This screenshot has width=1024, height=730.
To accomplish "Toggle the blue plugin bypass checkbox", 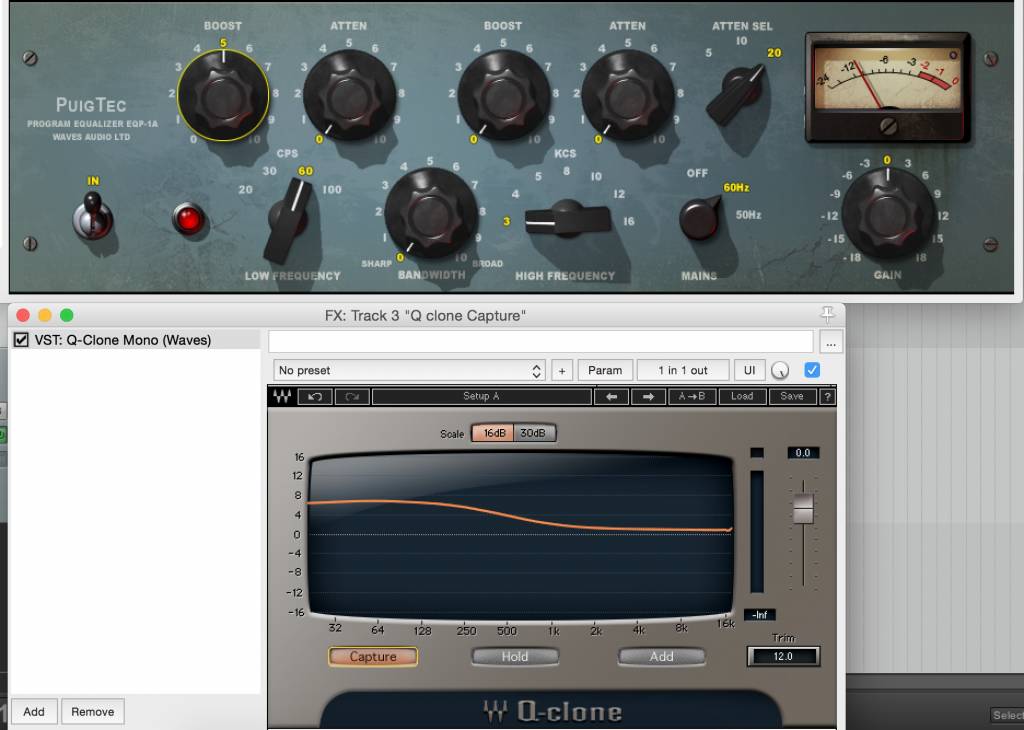I will 812,370.
